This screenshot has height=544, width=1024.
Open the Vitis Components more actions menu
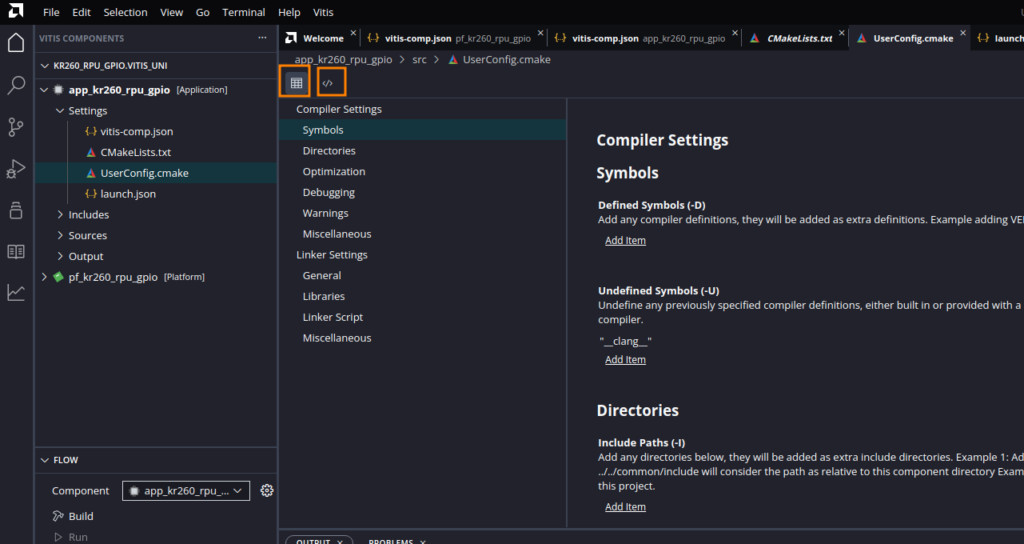point(262,38)
